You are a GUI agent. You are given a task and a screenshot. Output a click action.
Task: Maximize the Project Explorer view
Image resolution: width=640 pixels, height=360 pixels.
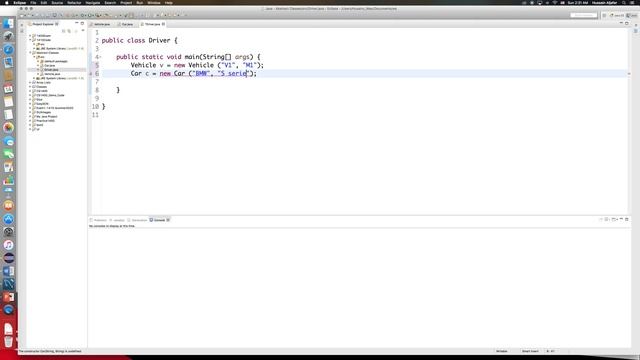(x=82, y=23)
